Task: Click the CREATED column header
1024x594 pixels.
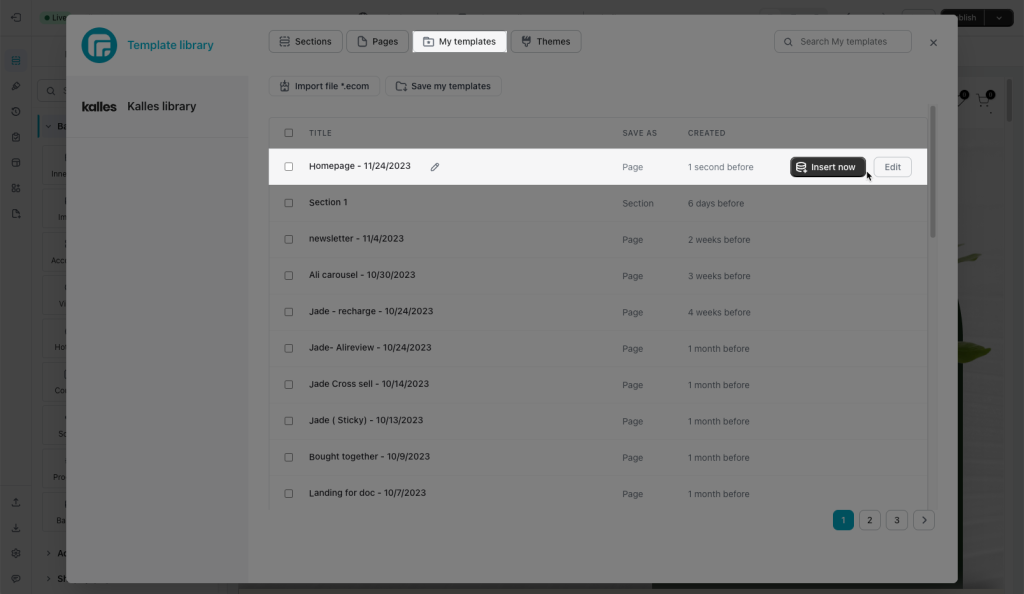Action: coord(706,133)
